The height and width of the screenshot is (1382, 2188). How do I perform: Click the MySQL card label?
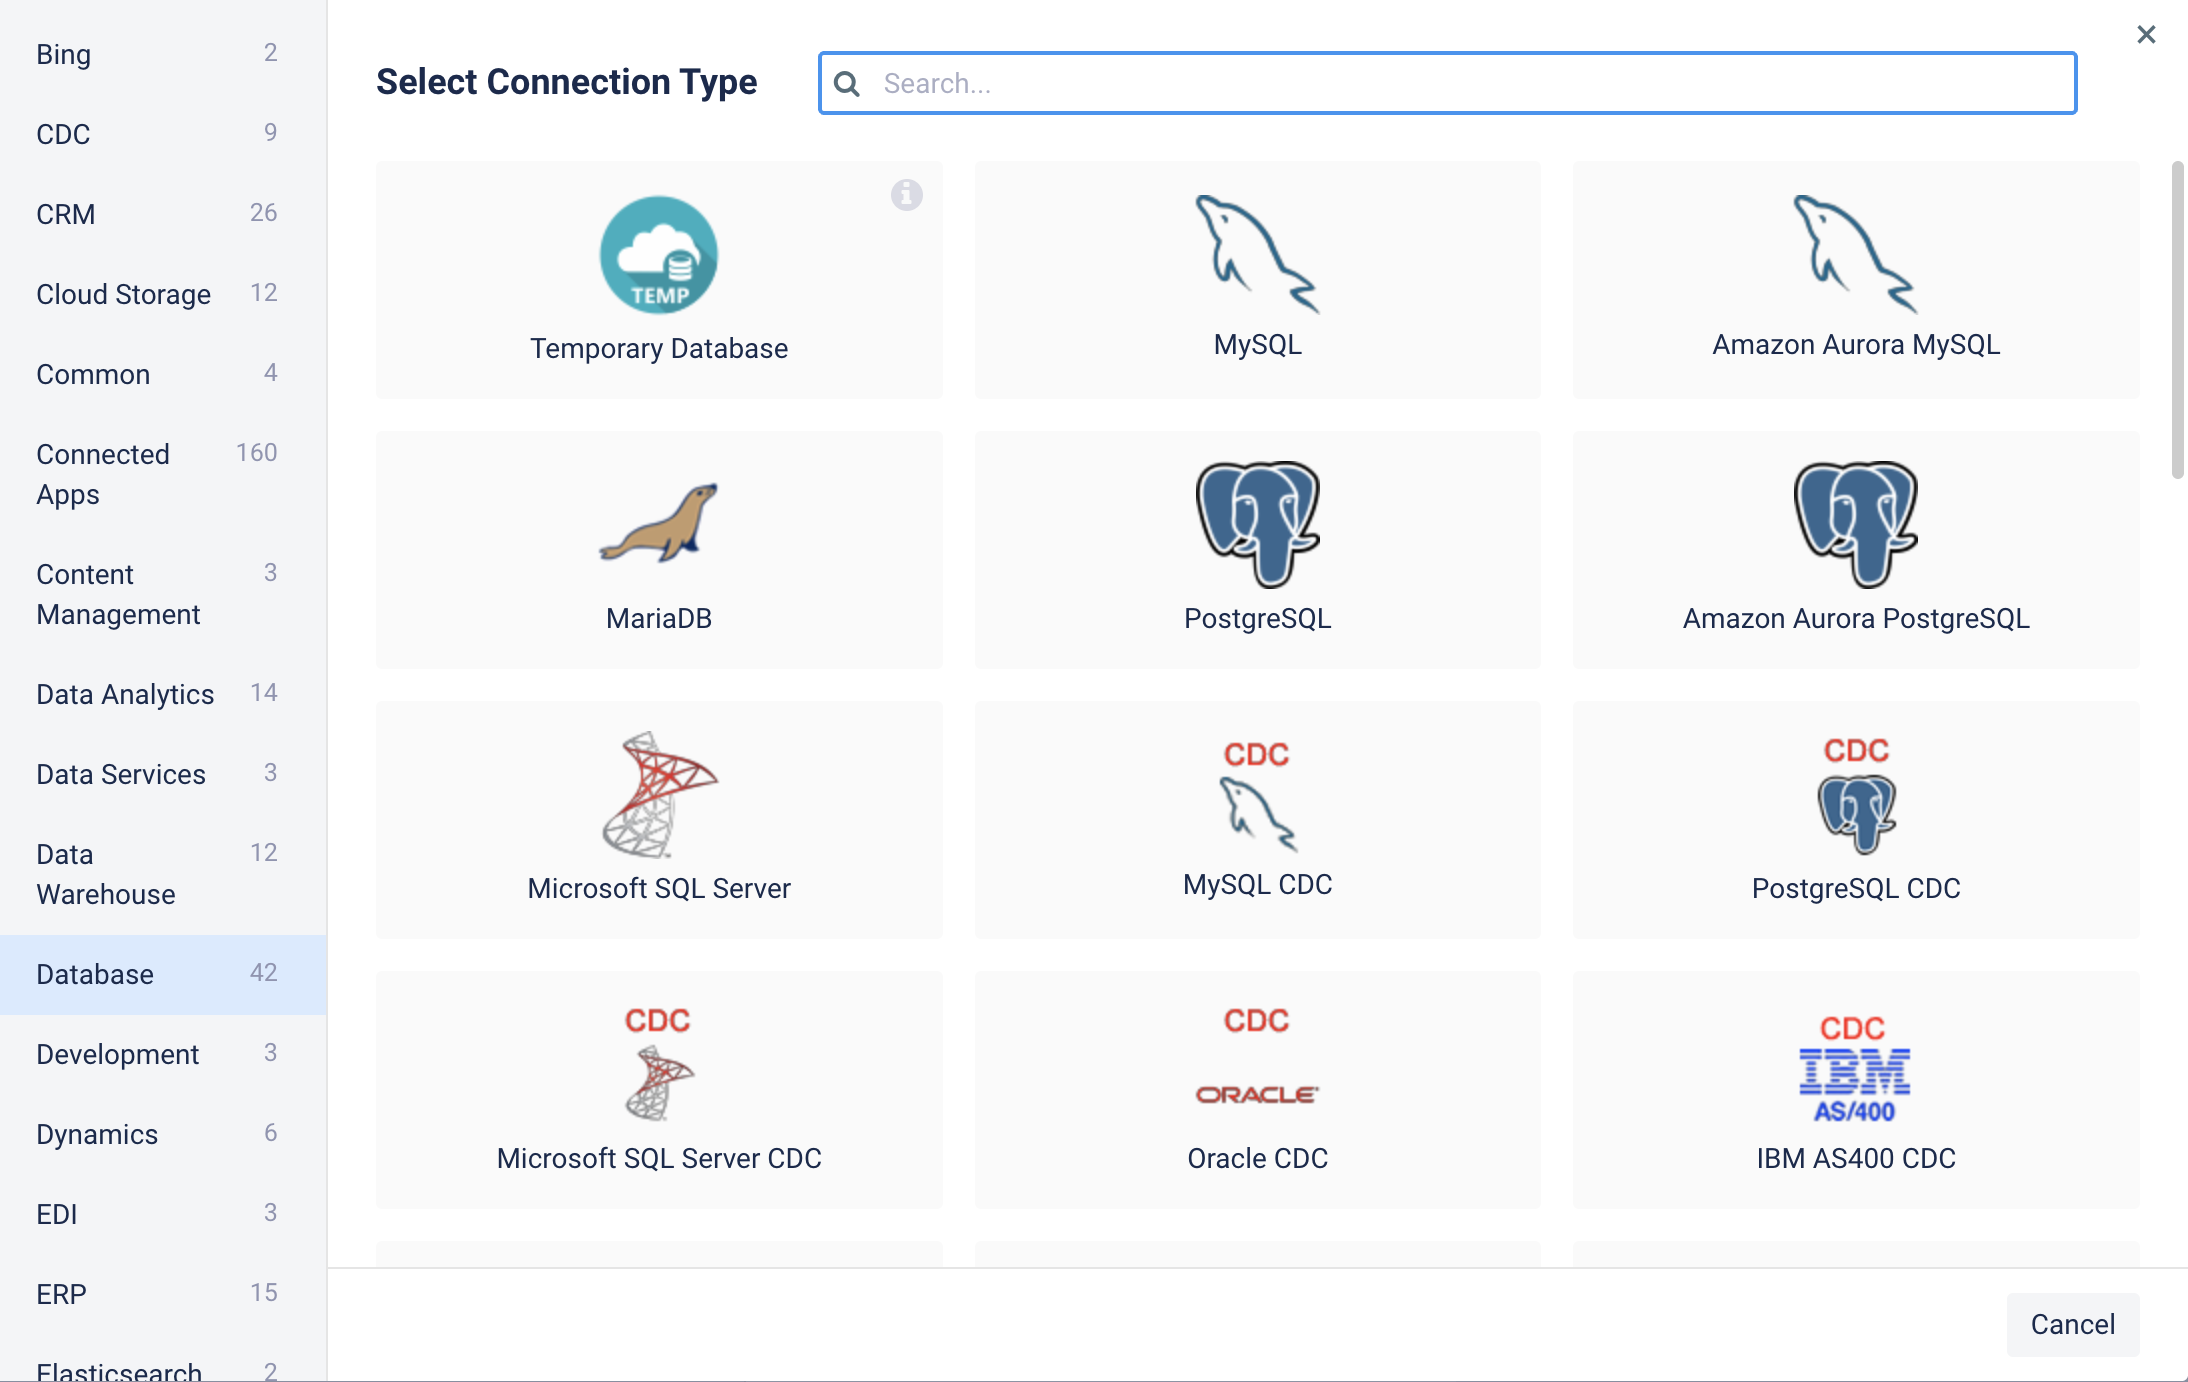click(x=1257, y=344)
